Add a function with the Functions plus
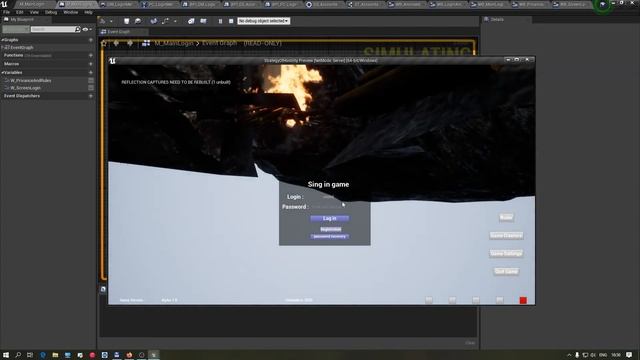Viewport: 640px width, 360px height. click(x=91, y=55)
